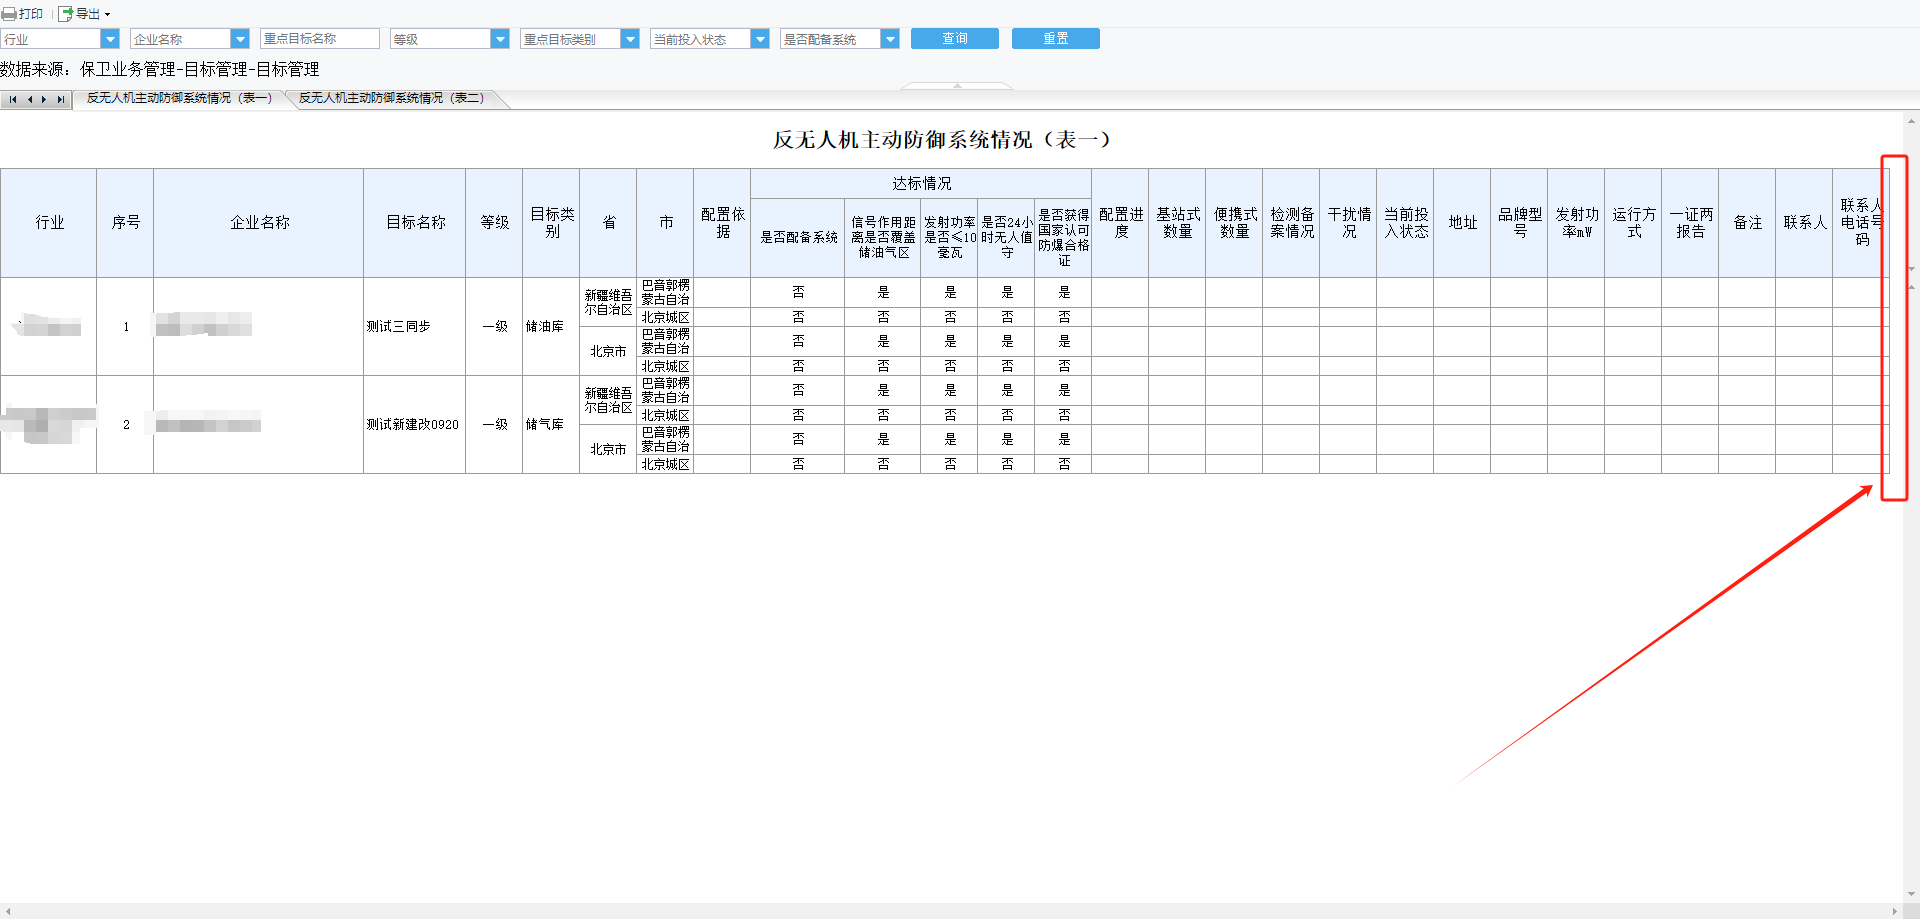
Task: Select the 测试三同步 target name cell
Action: [x=415, y=327]
